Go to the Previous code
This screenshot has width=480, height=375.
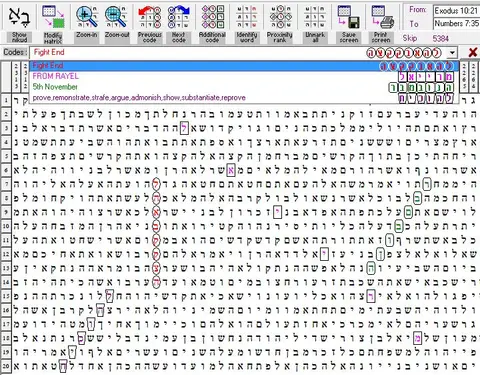coord(150,17)
